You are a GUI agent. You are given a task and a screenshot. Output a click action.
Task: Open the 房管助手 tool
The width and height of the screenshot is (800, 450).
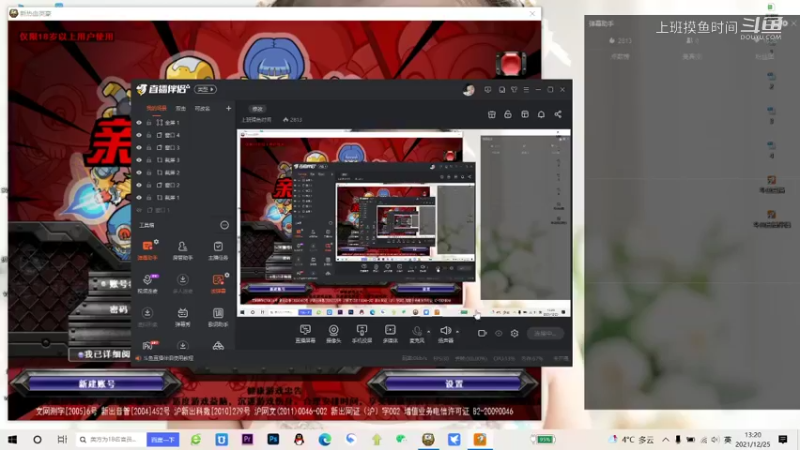[182, 250]
